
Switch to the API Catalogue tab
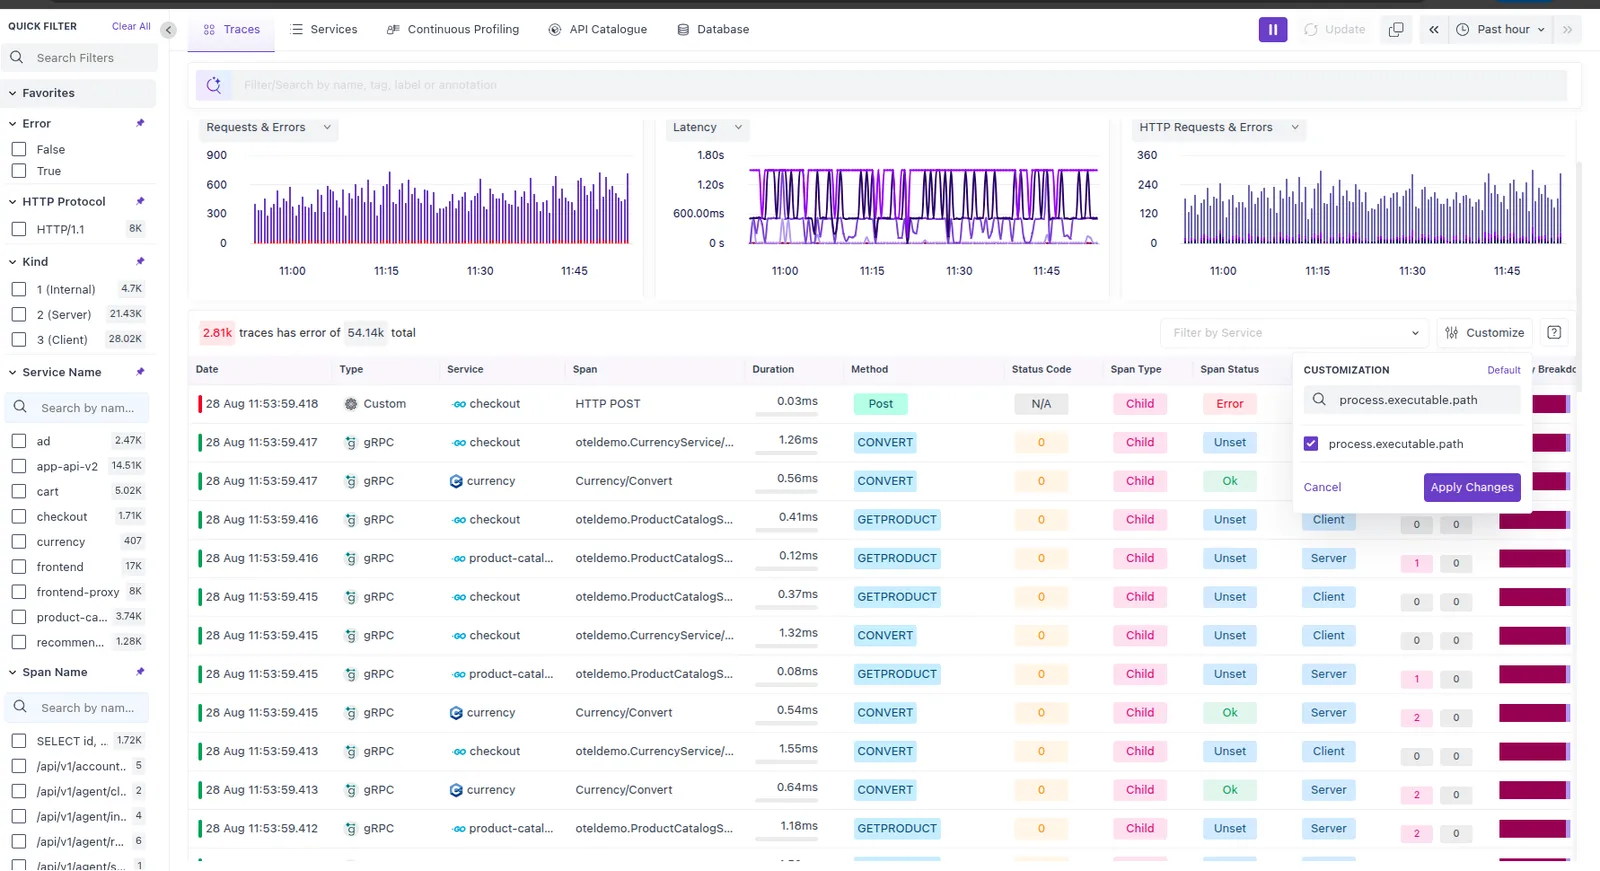(598, 30)
